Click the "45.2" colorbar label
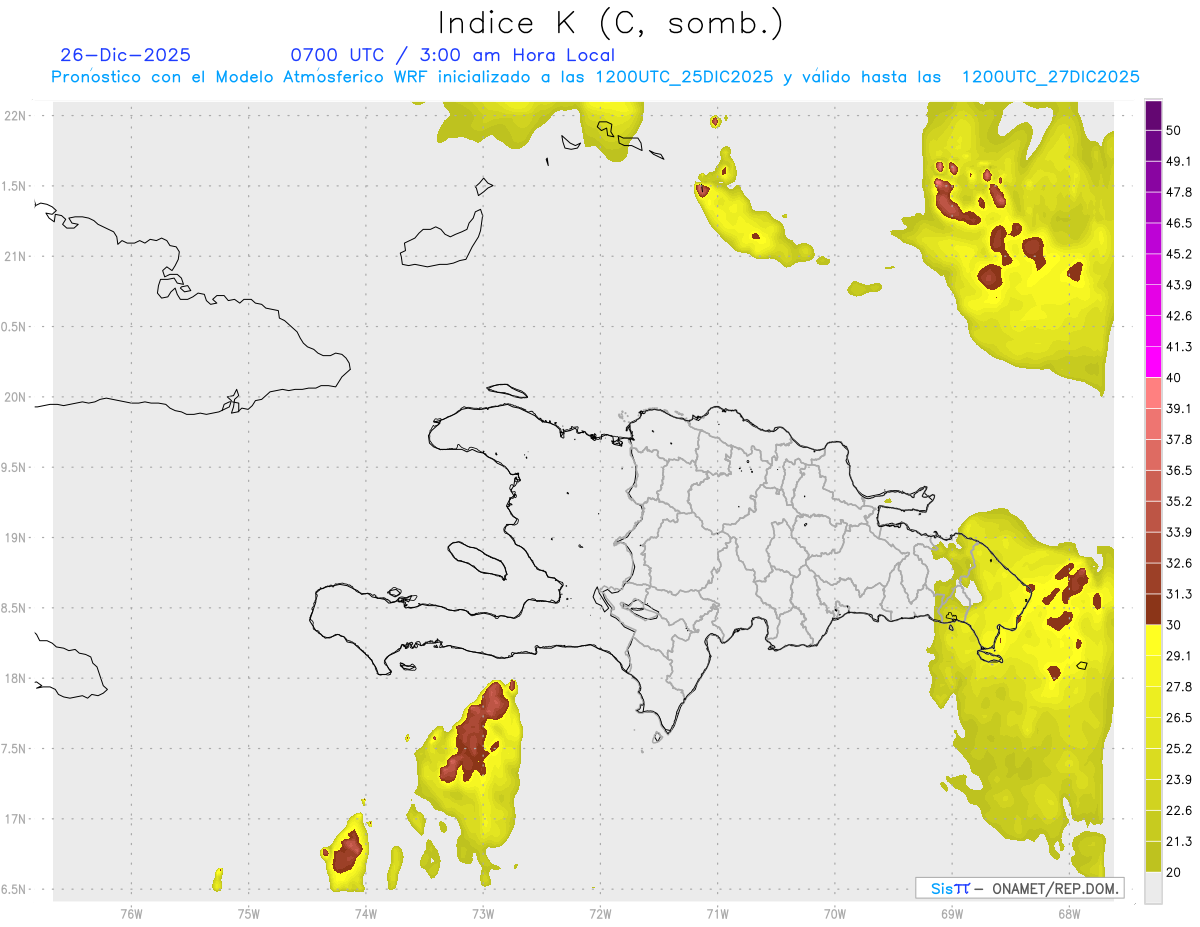The image size is (1200, 927). [x=1179, y=254]
